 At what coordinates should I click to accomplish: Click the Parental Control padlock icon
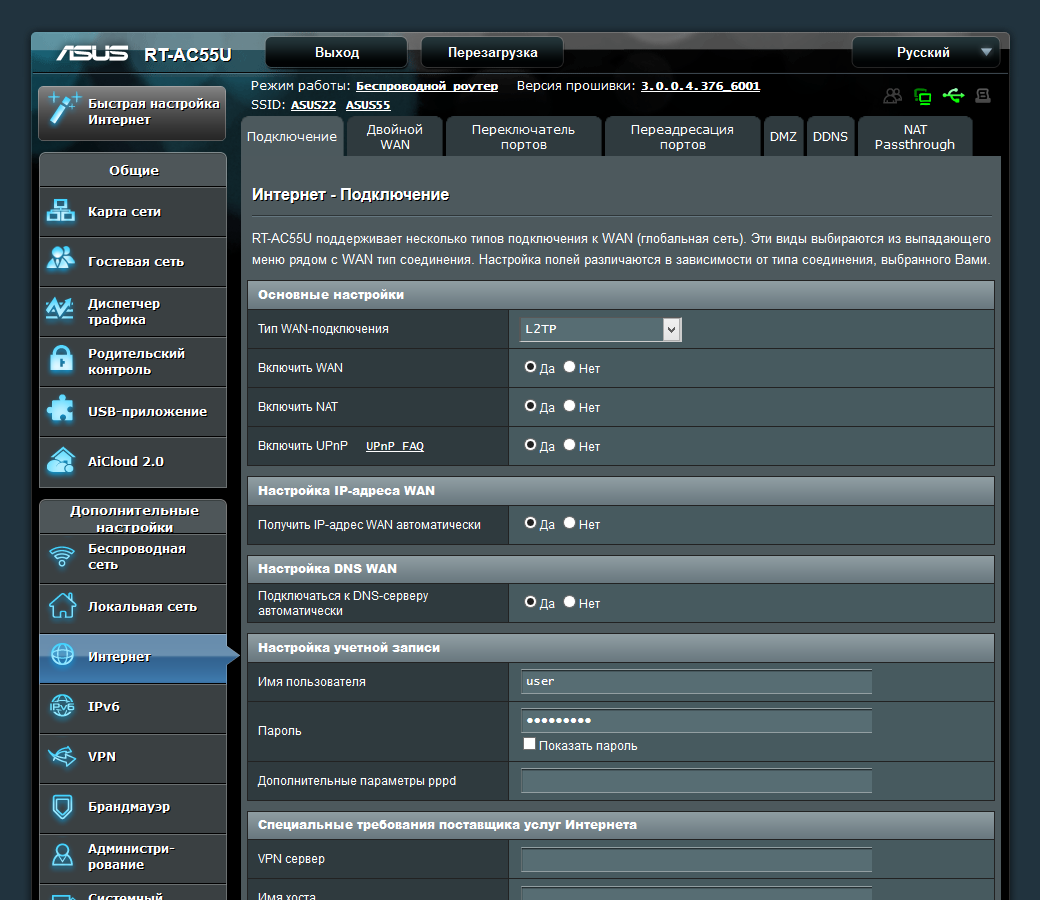click(62, 360)
